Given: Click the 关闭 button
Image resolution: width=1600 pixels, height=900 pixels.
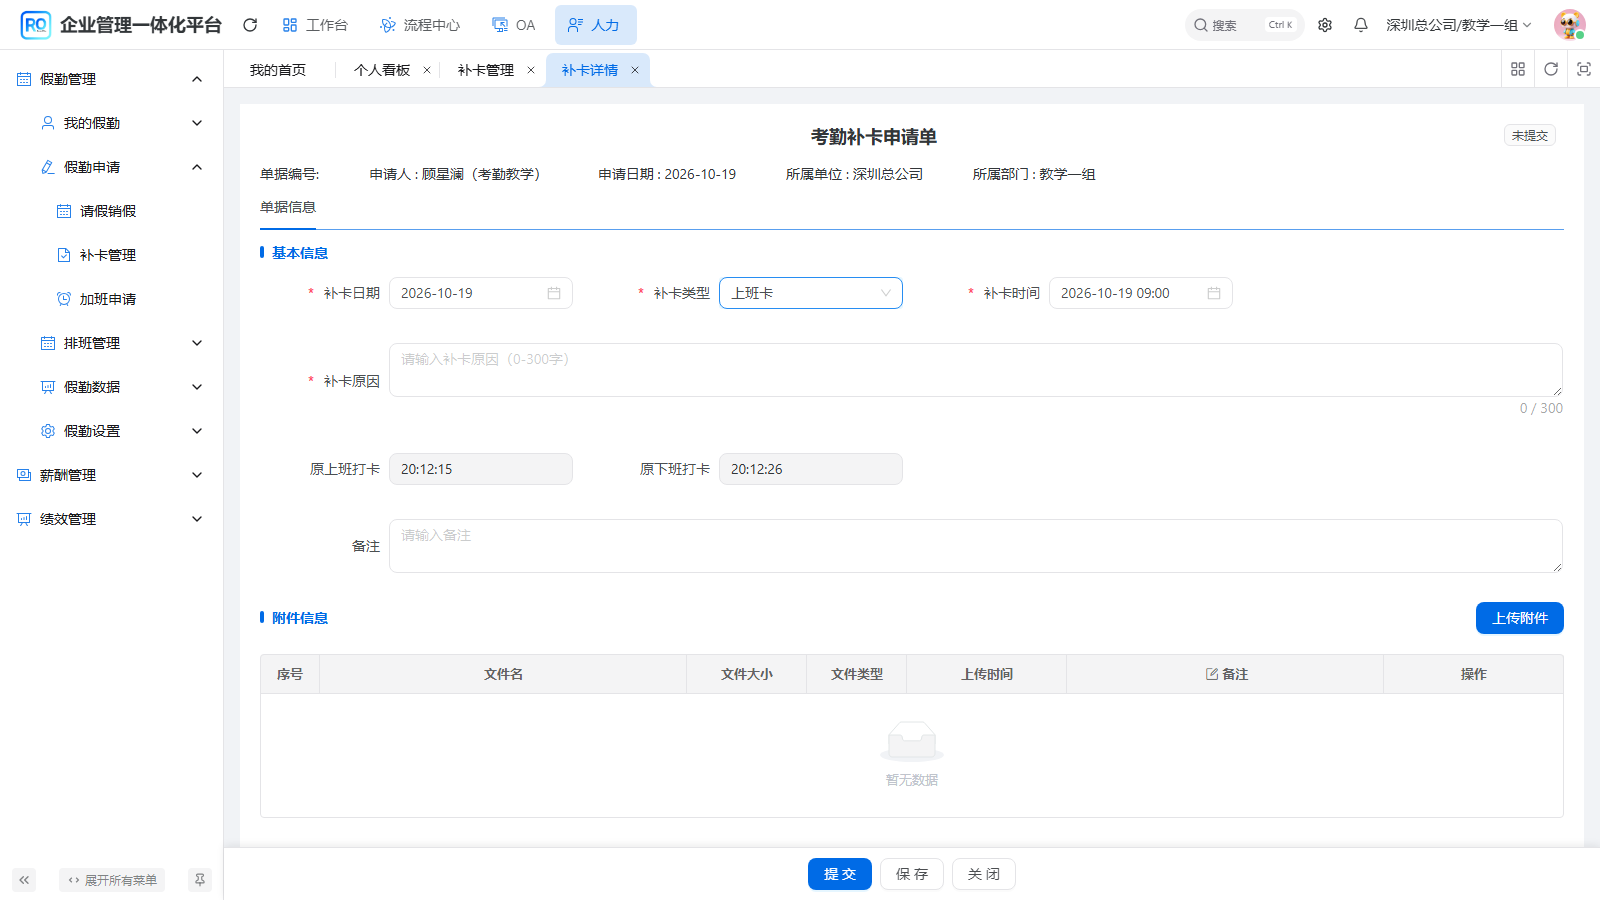Looking at the screenshot, I should [984, 874].
